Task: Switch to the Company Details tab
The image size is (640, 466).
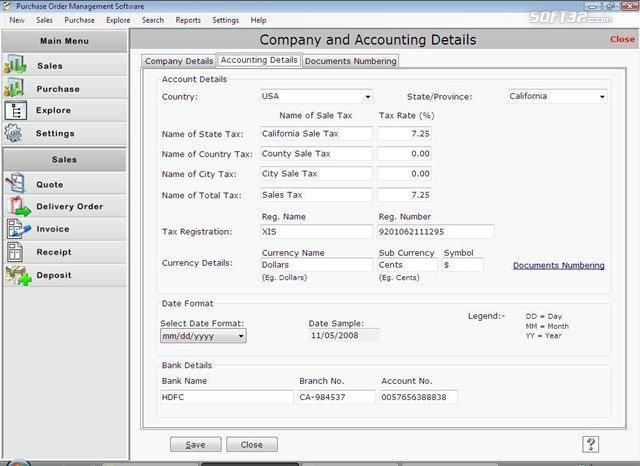Action: (179, 61)
